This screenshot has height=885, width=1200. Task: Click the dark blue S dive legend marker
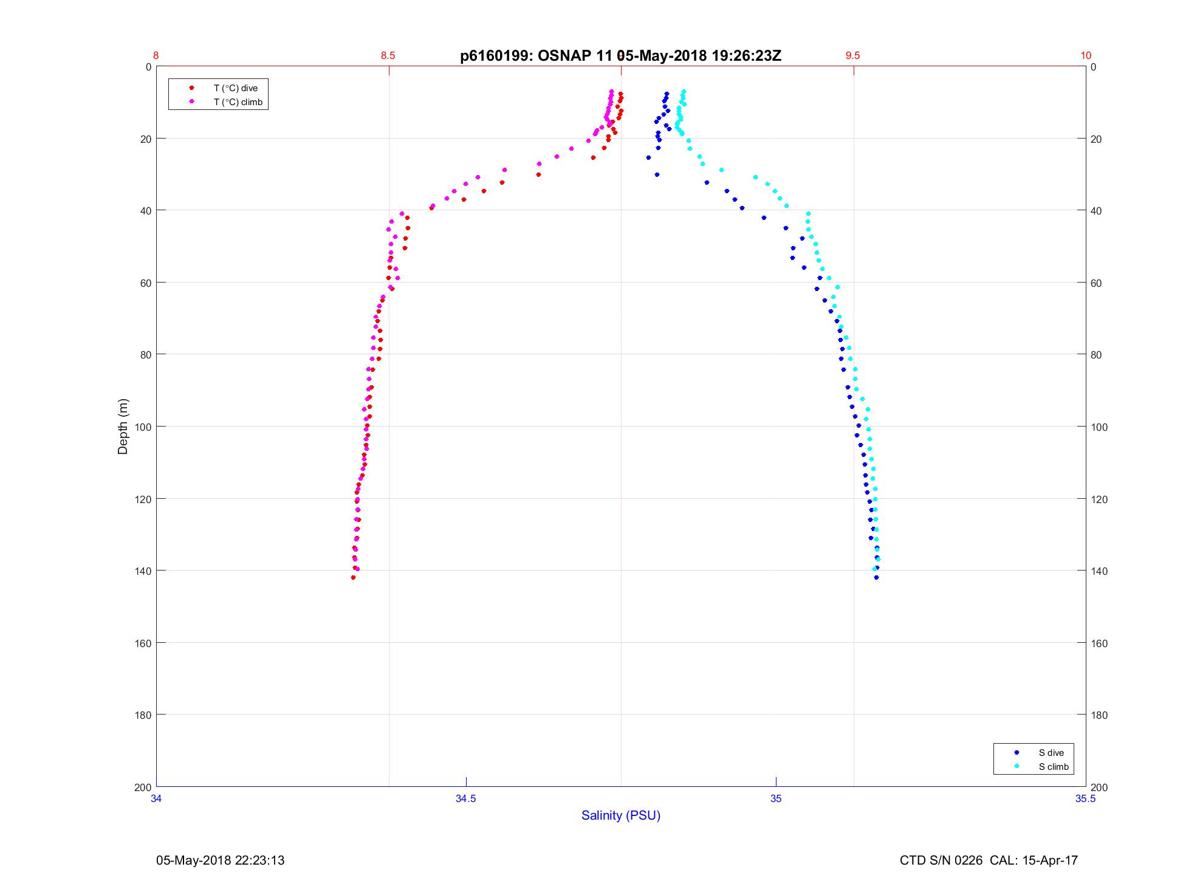[1017, 752]
